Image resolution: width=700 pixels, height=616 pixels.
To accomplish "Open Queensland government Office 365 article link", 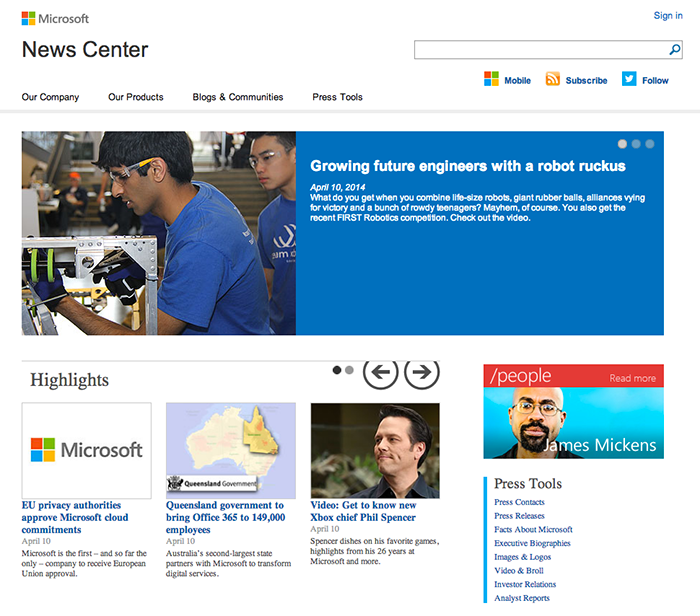I will click(x=225, y=517).
